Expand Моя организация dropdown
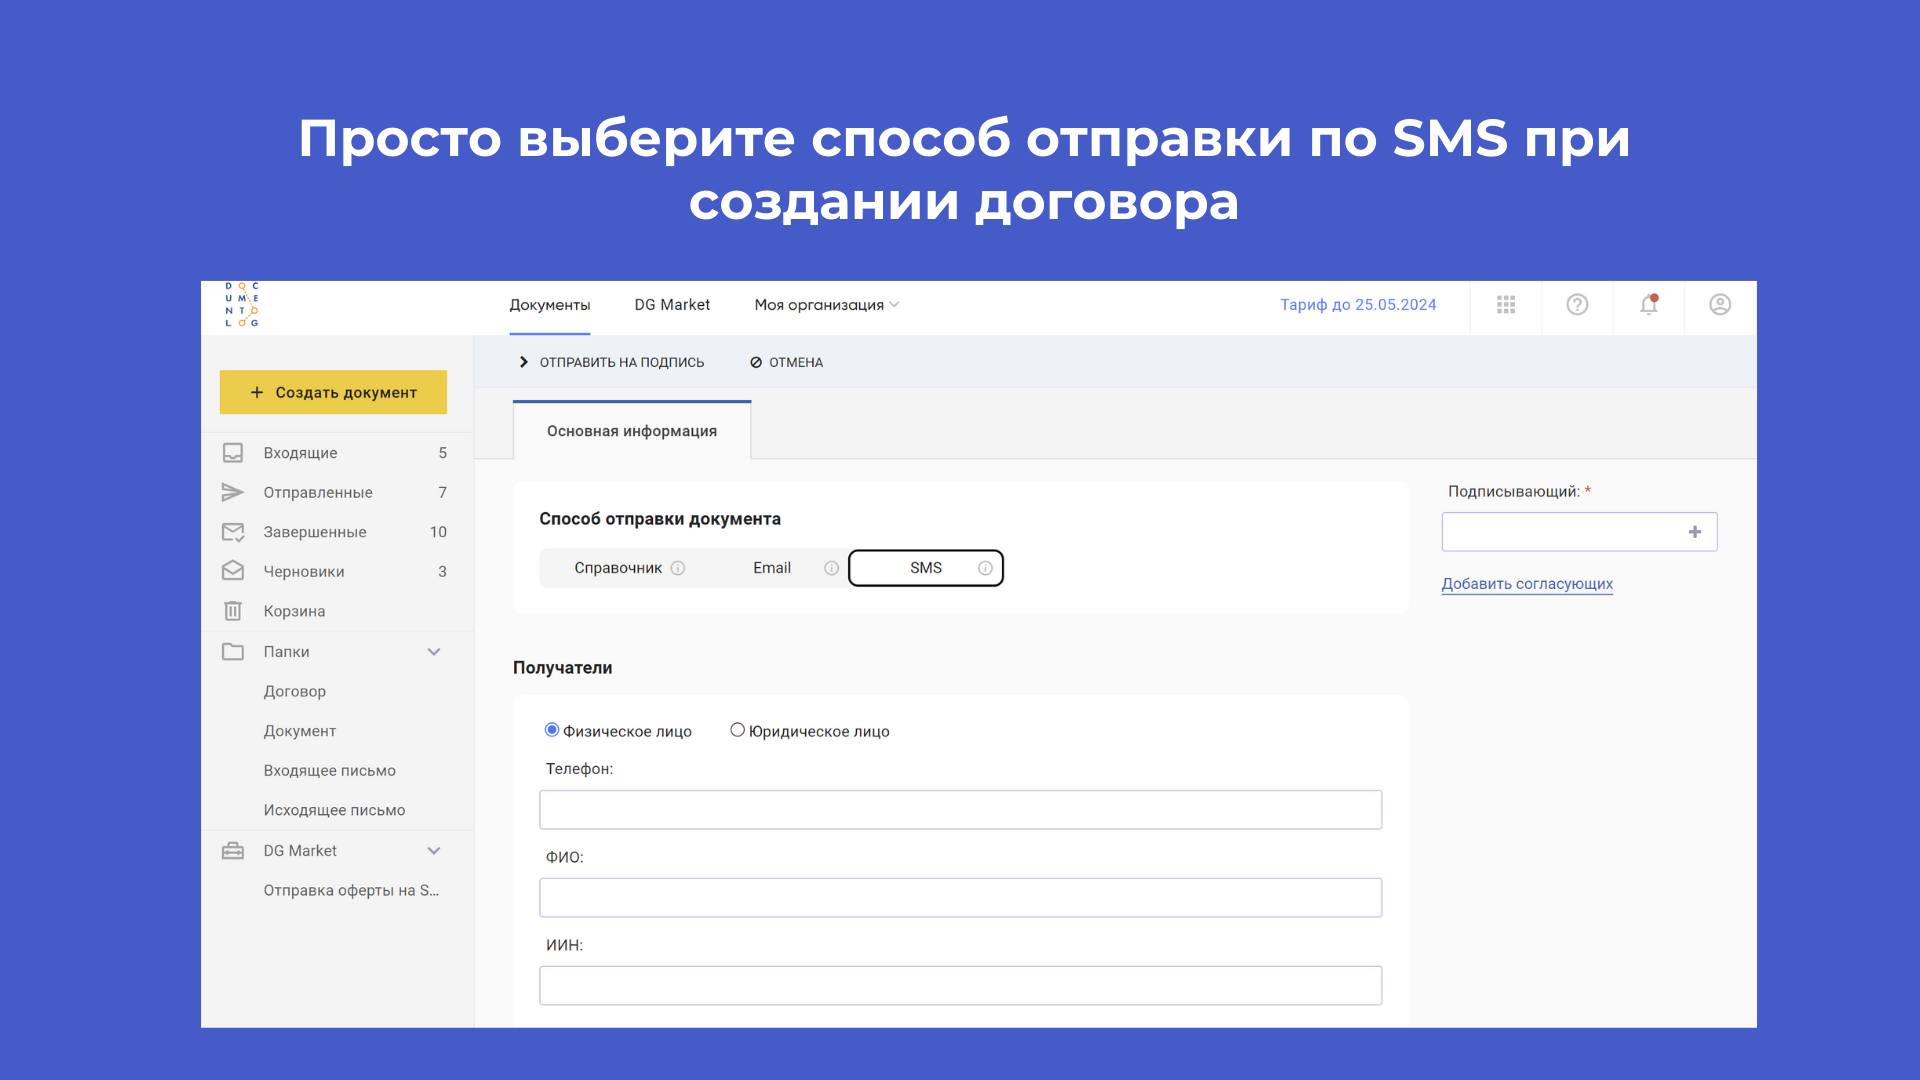This screenshot has width=1920, height=1080. pyautogui.click(x=827, y=305)
